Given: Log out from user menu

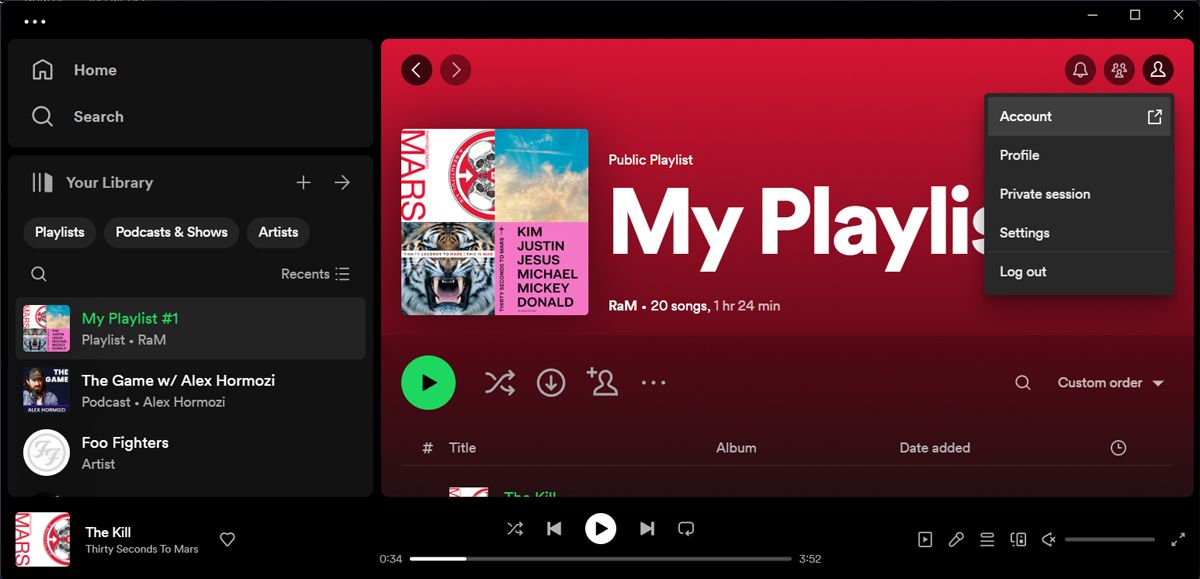Looking at the screenshot, I should (x=1079, y=272).
